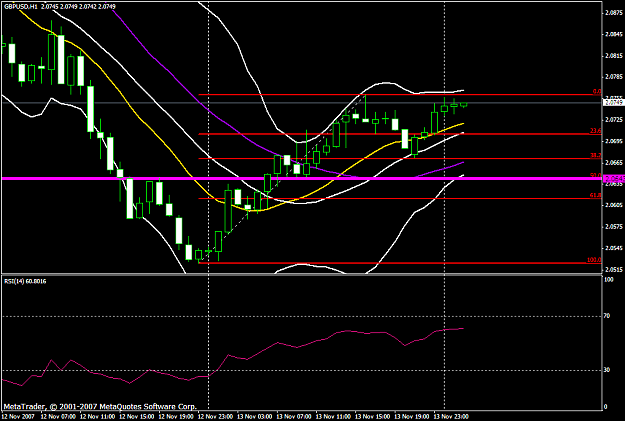Click the RSI scale value 100

(x=609, y=280)
